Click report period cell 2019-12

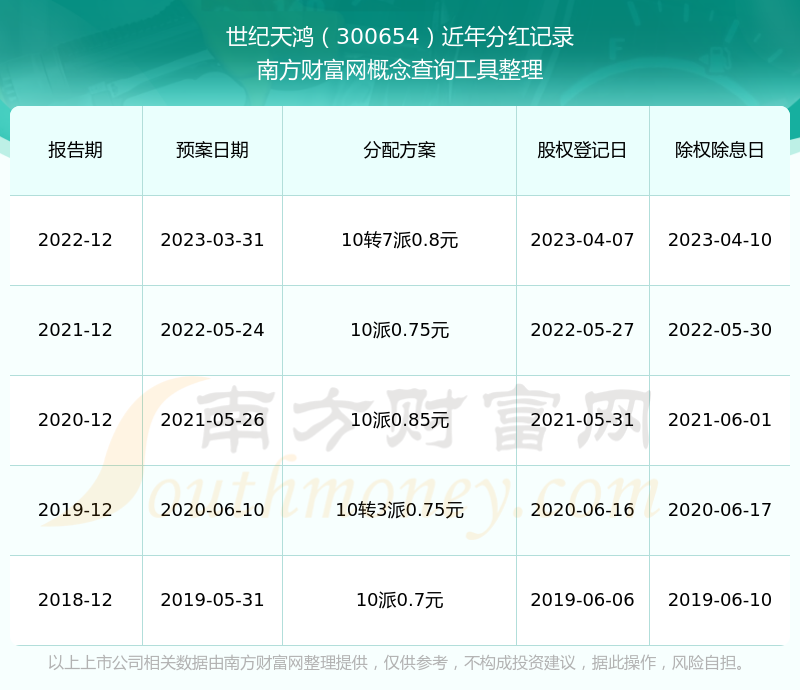76,510
